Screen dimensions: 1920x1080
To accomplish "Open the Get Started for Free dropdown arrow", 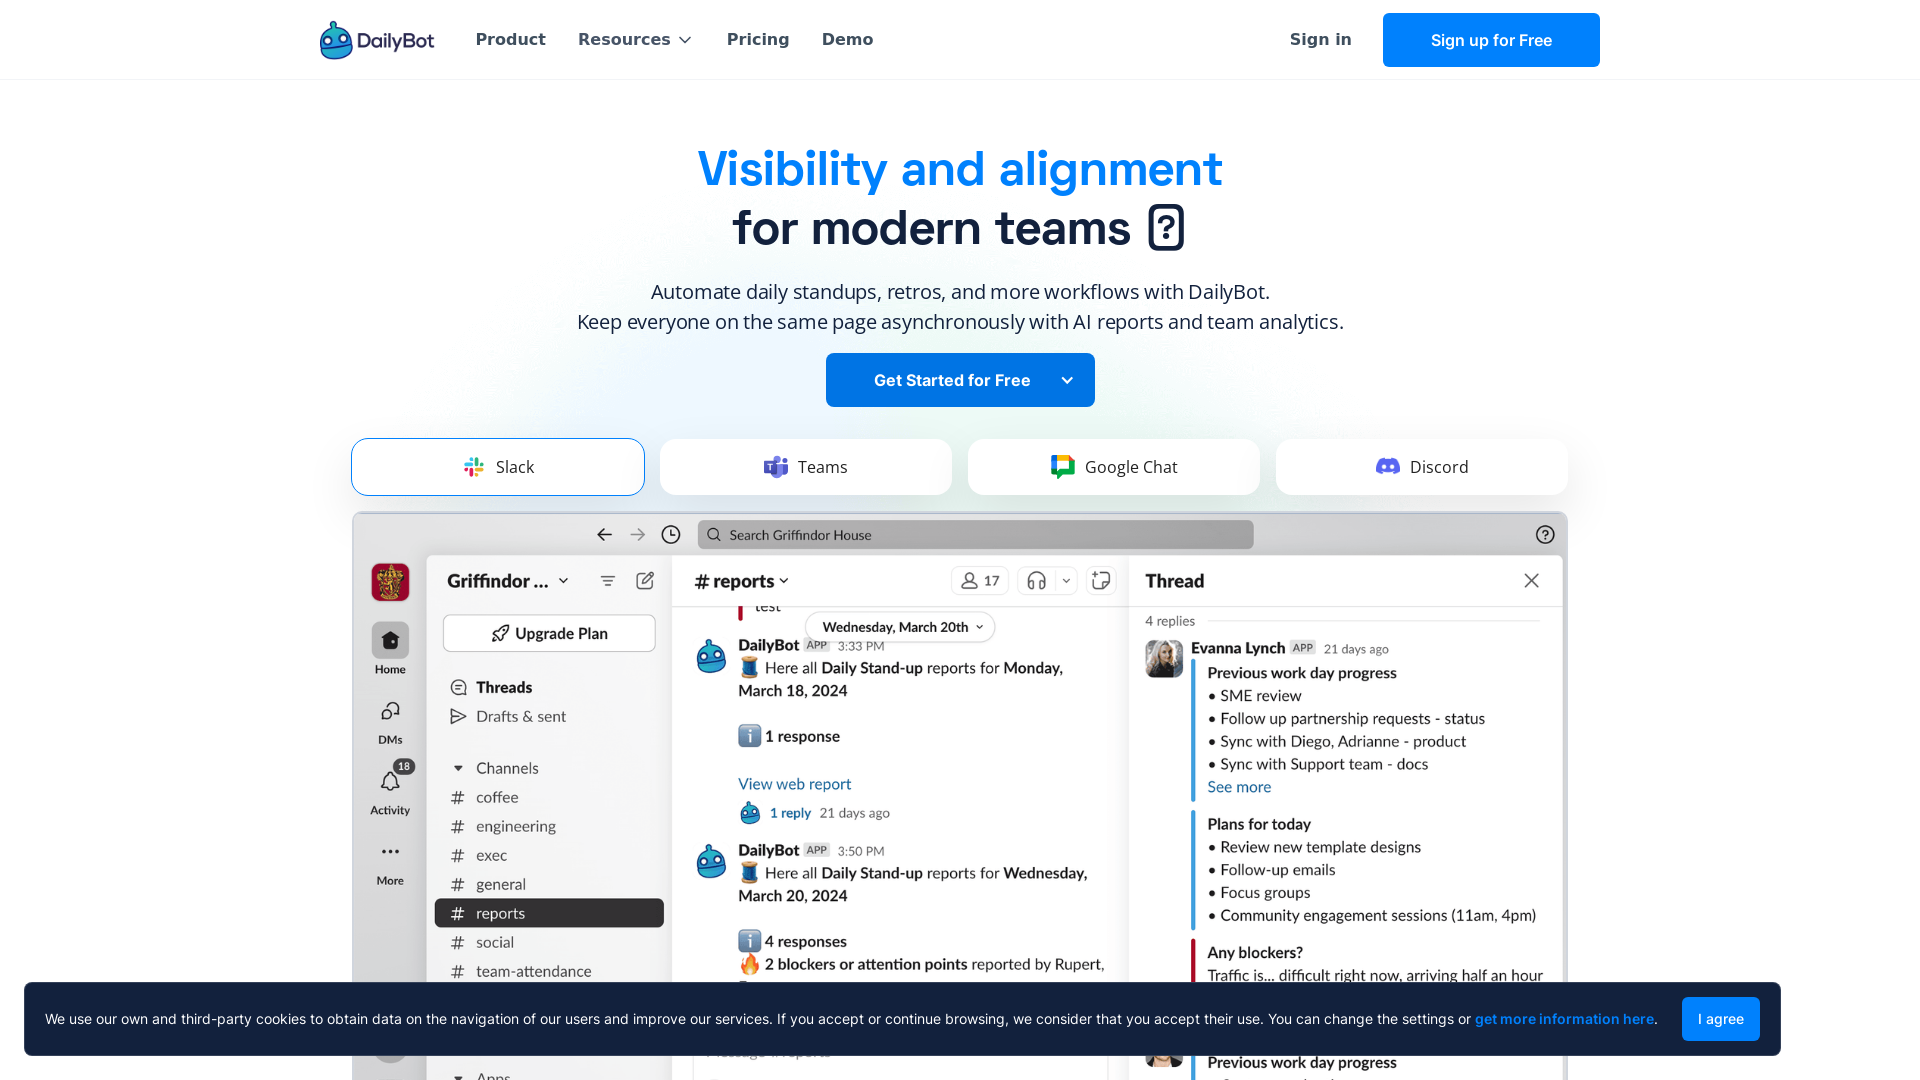I will coord(1067,380).
